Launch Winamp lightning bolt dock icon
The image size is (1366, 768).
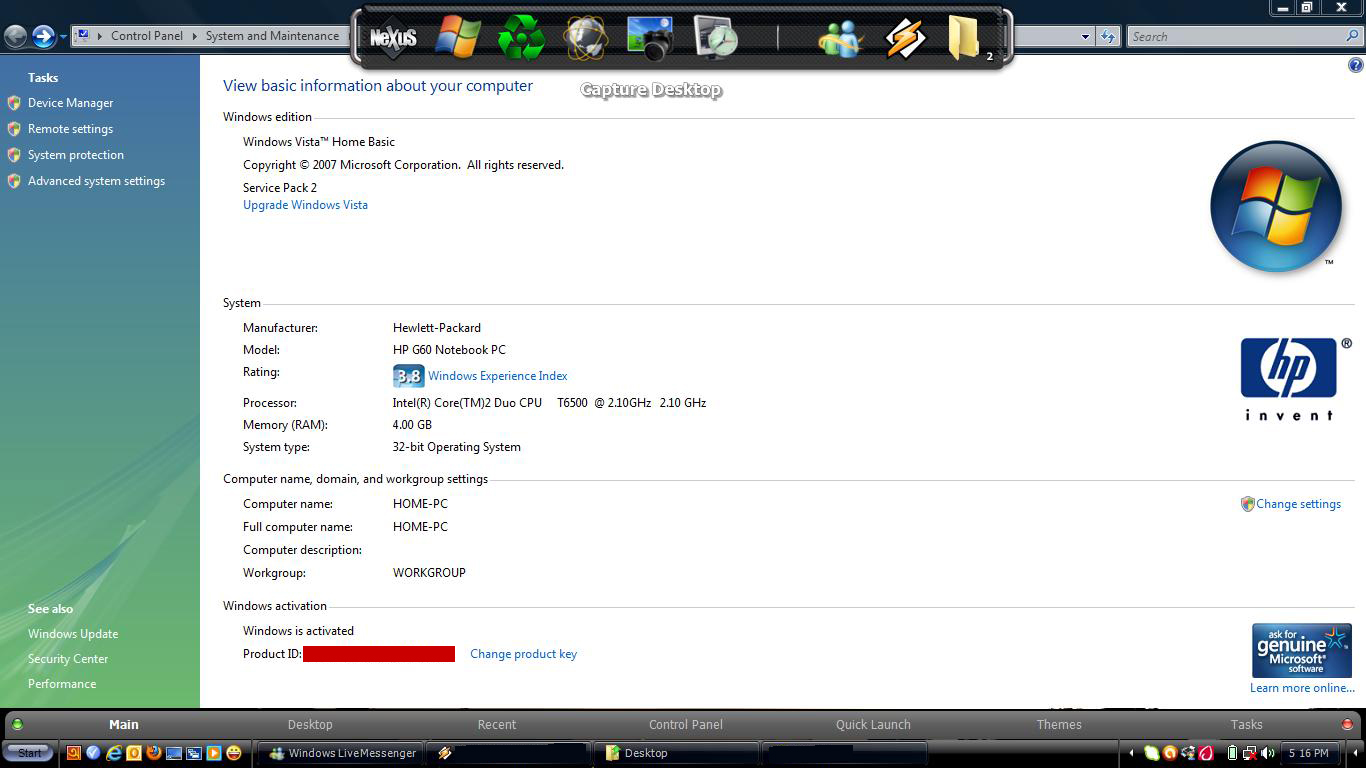pyautogui.click(x=905, y=38)
